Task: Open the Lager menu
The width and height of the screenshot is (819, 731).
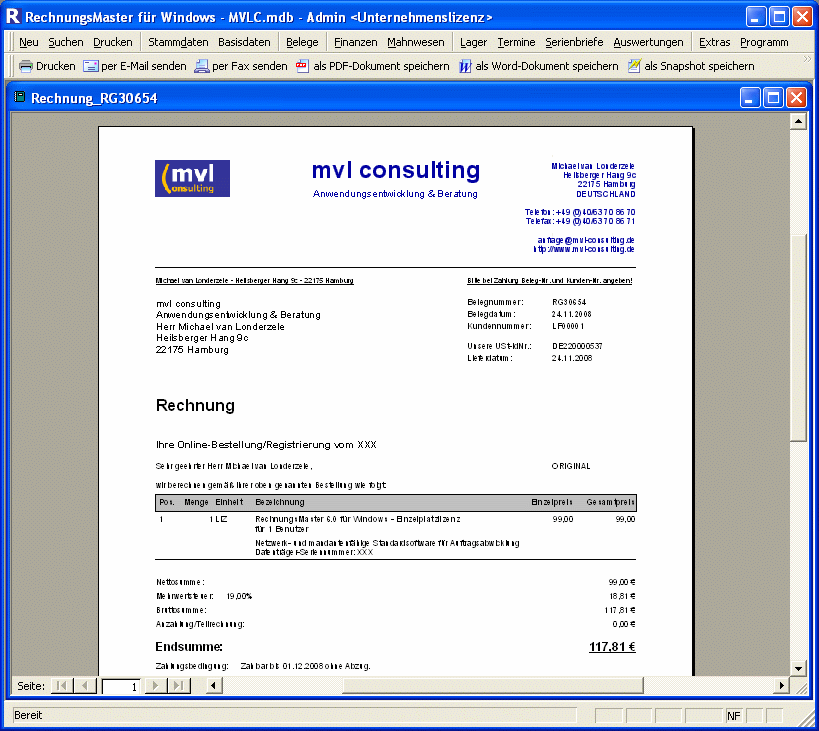Action: (x=473, y=42)
